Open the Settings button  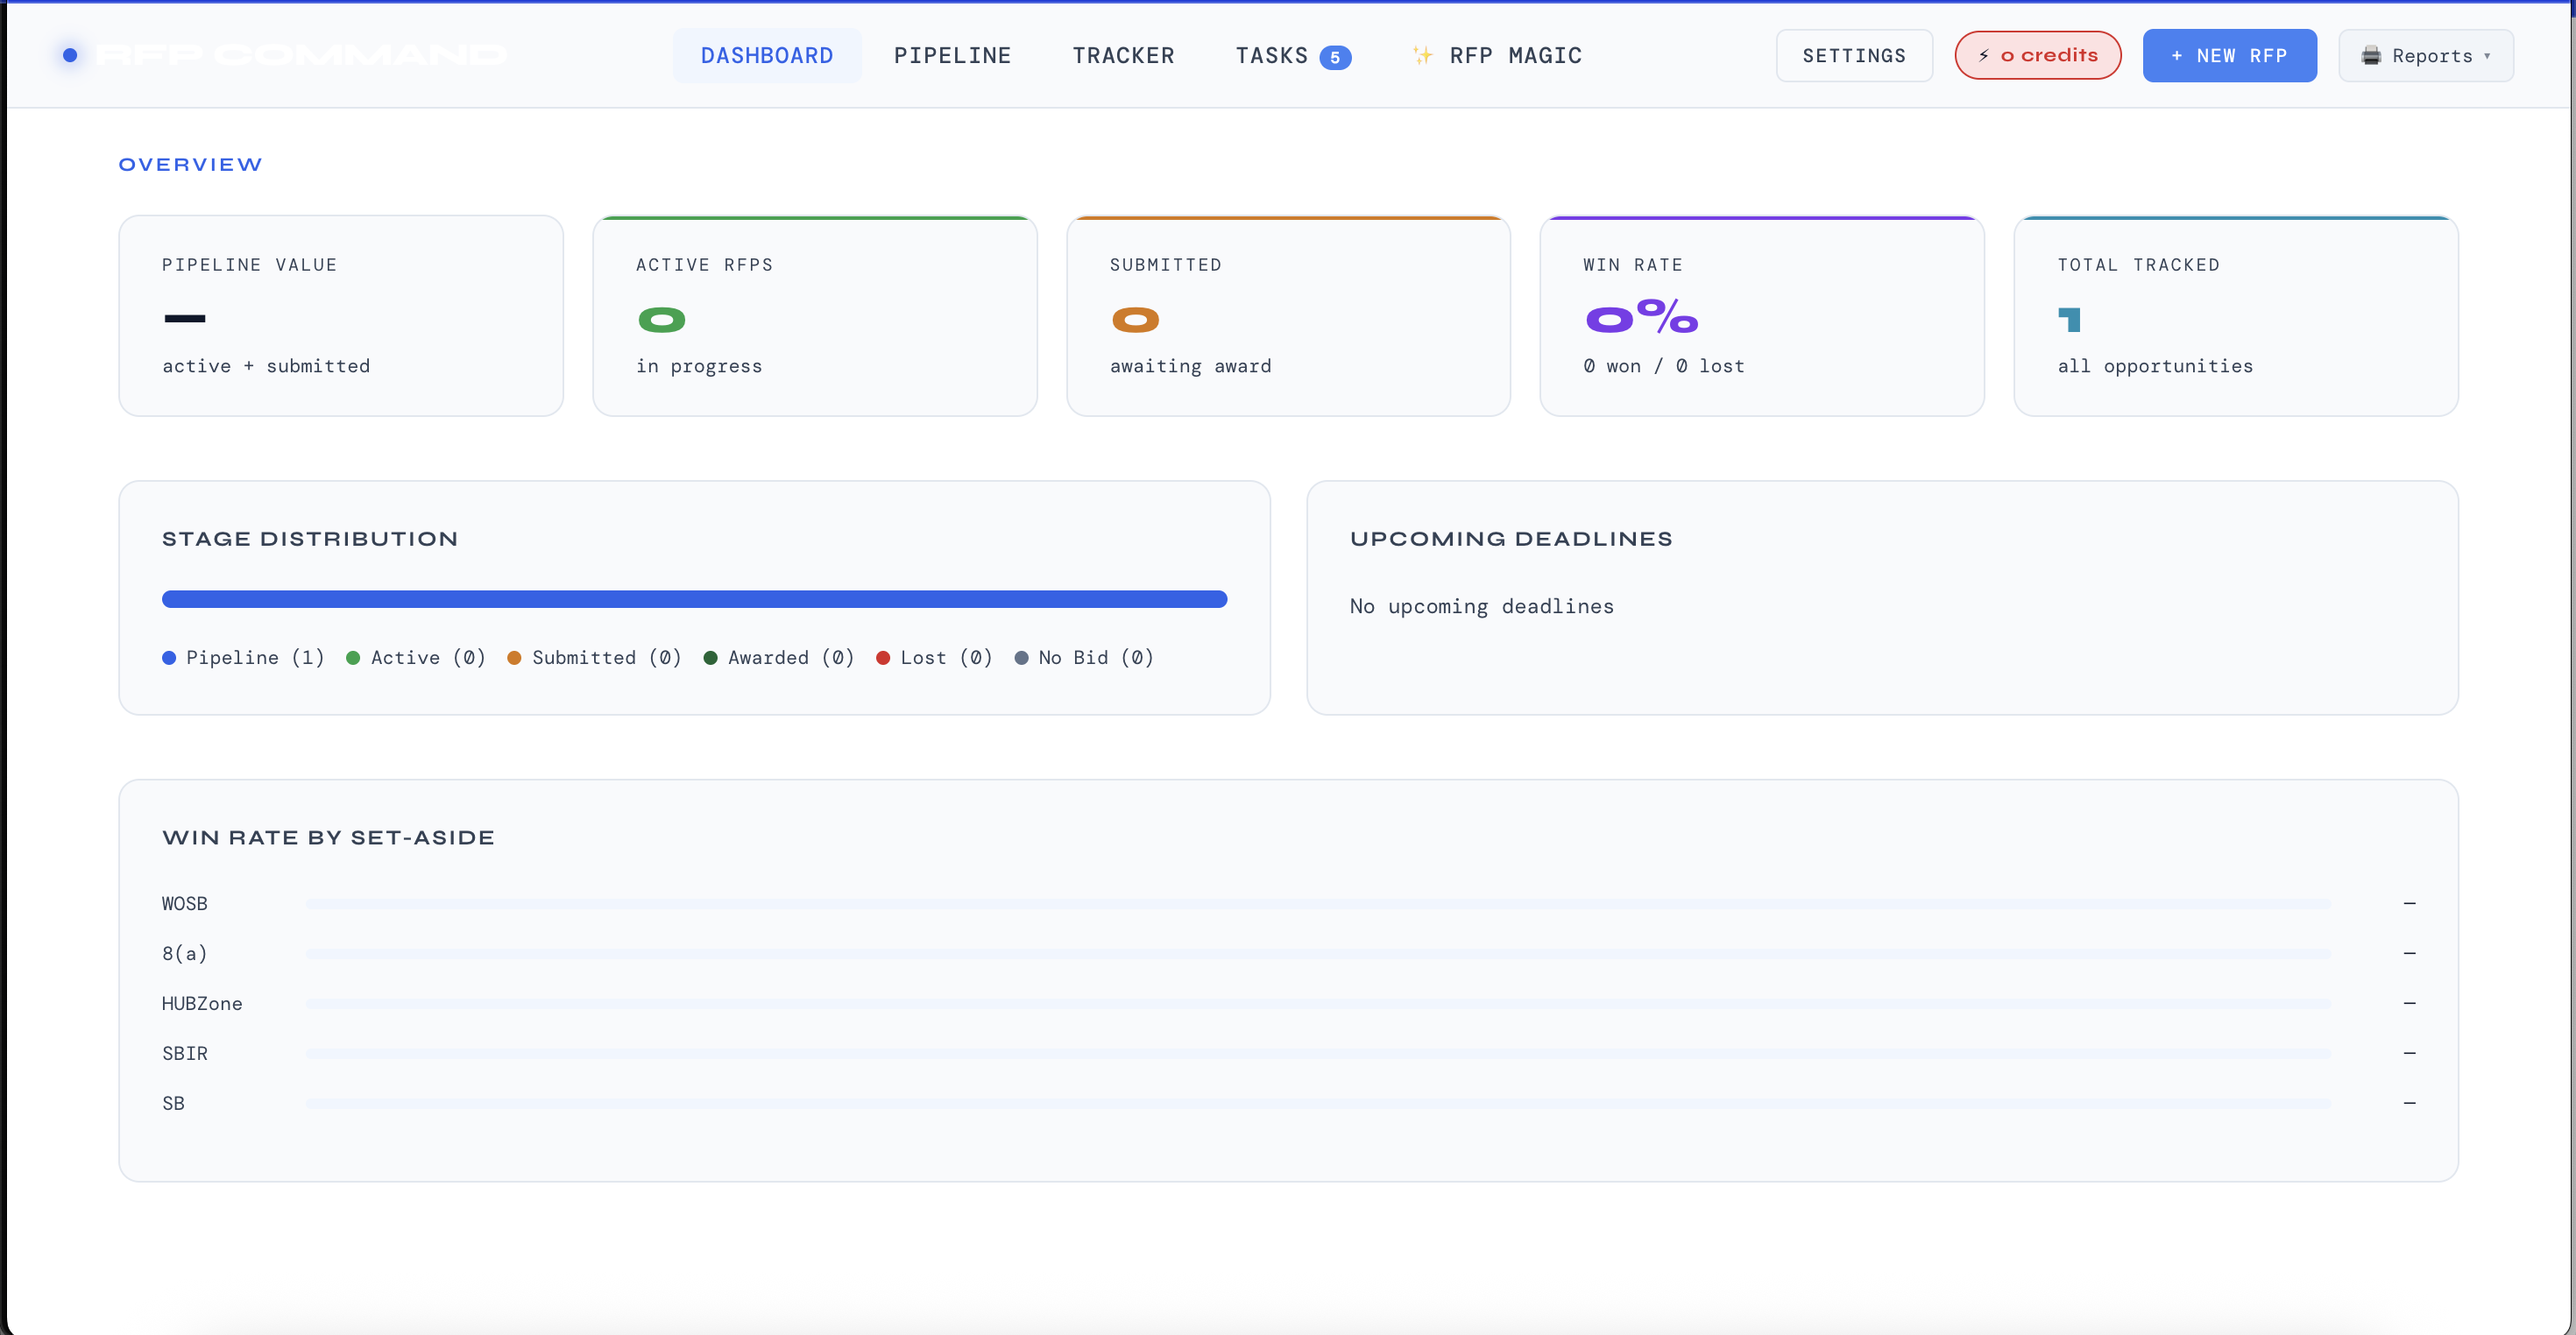point(1853,55)
